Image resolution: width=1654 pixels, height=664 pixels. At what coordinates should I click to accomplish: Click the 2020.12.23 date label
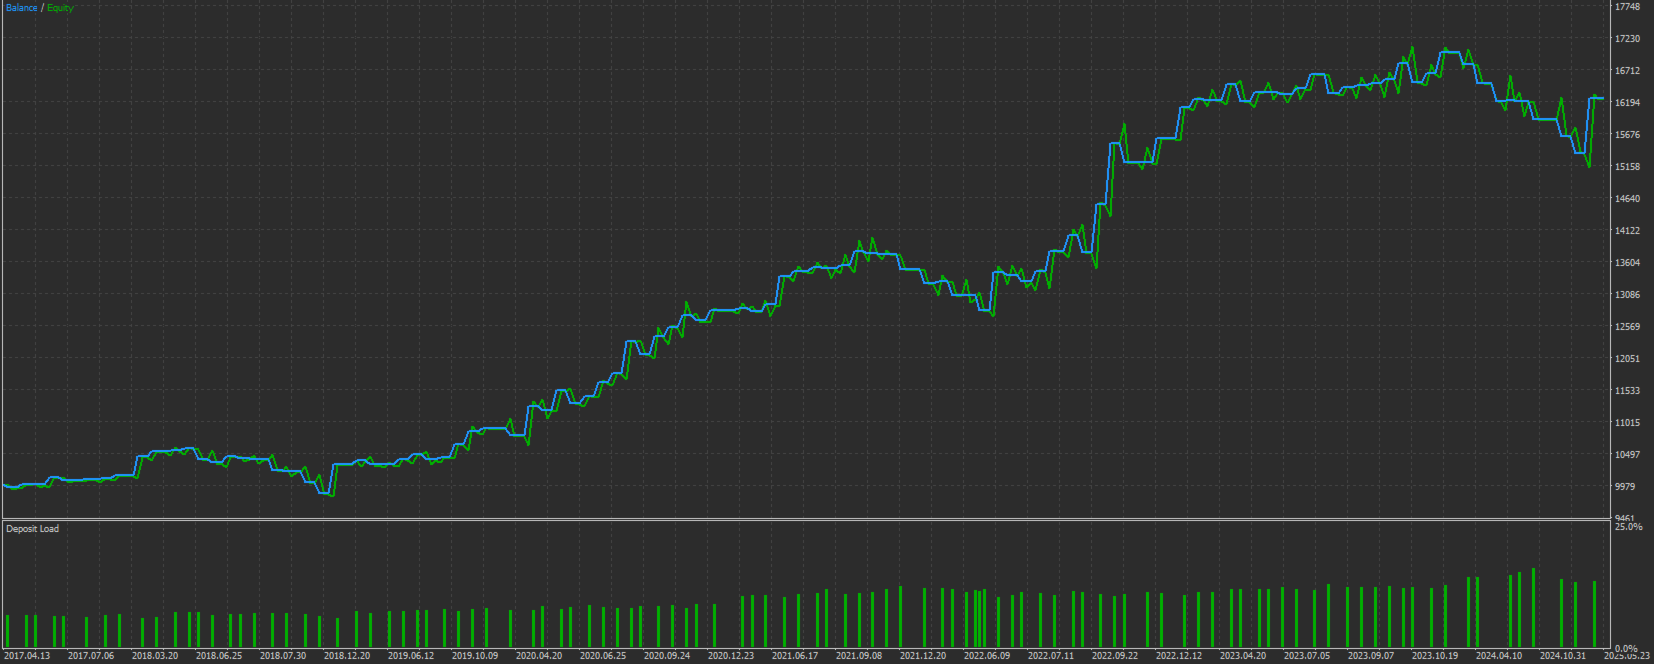731,656
